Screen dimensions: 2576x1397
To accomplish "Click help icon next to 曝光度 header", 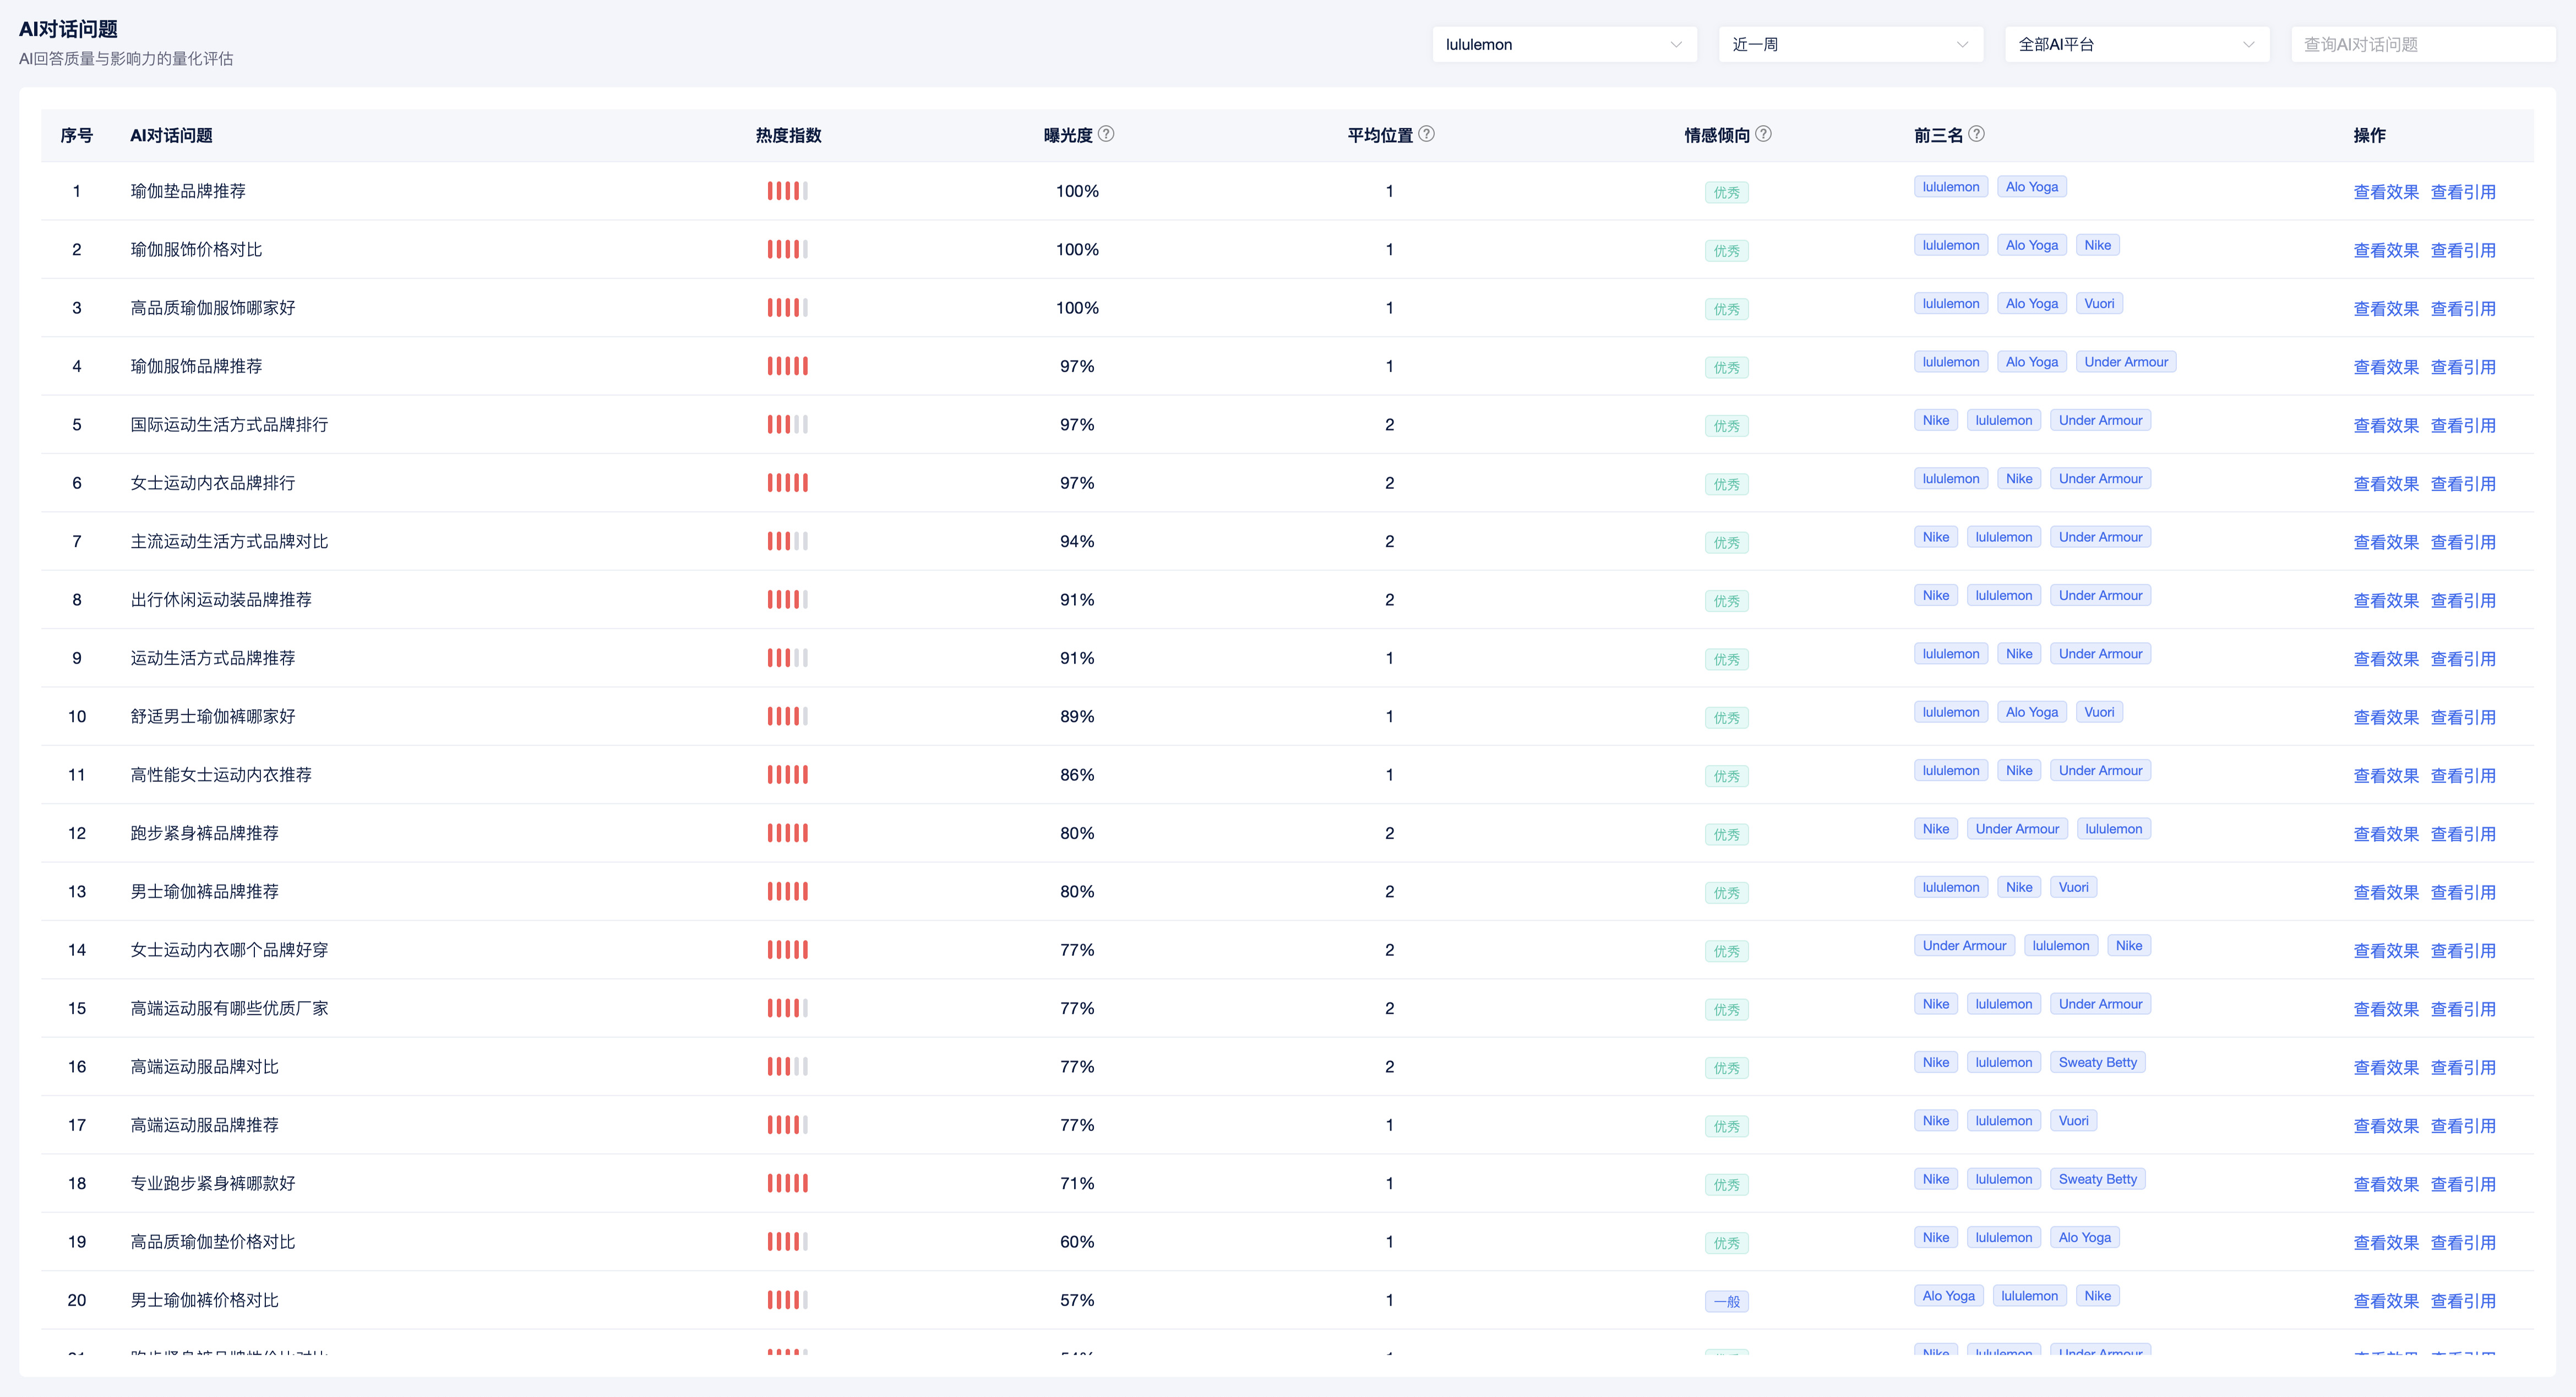I will pyautogui.click(x=1106, y=134).
